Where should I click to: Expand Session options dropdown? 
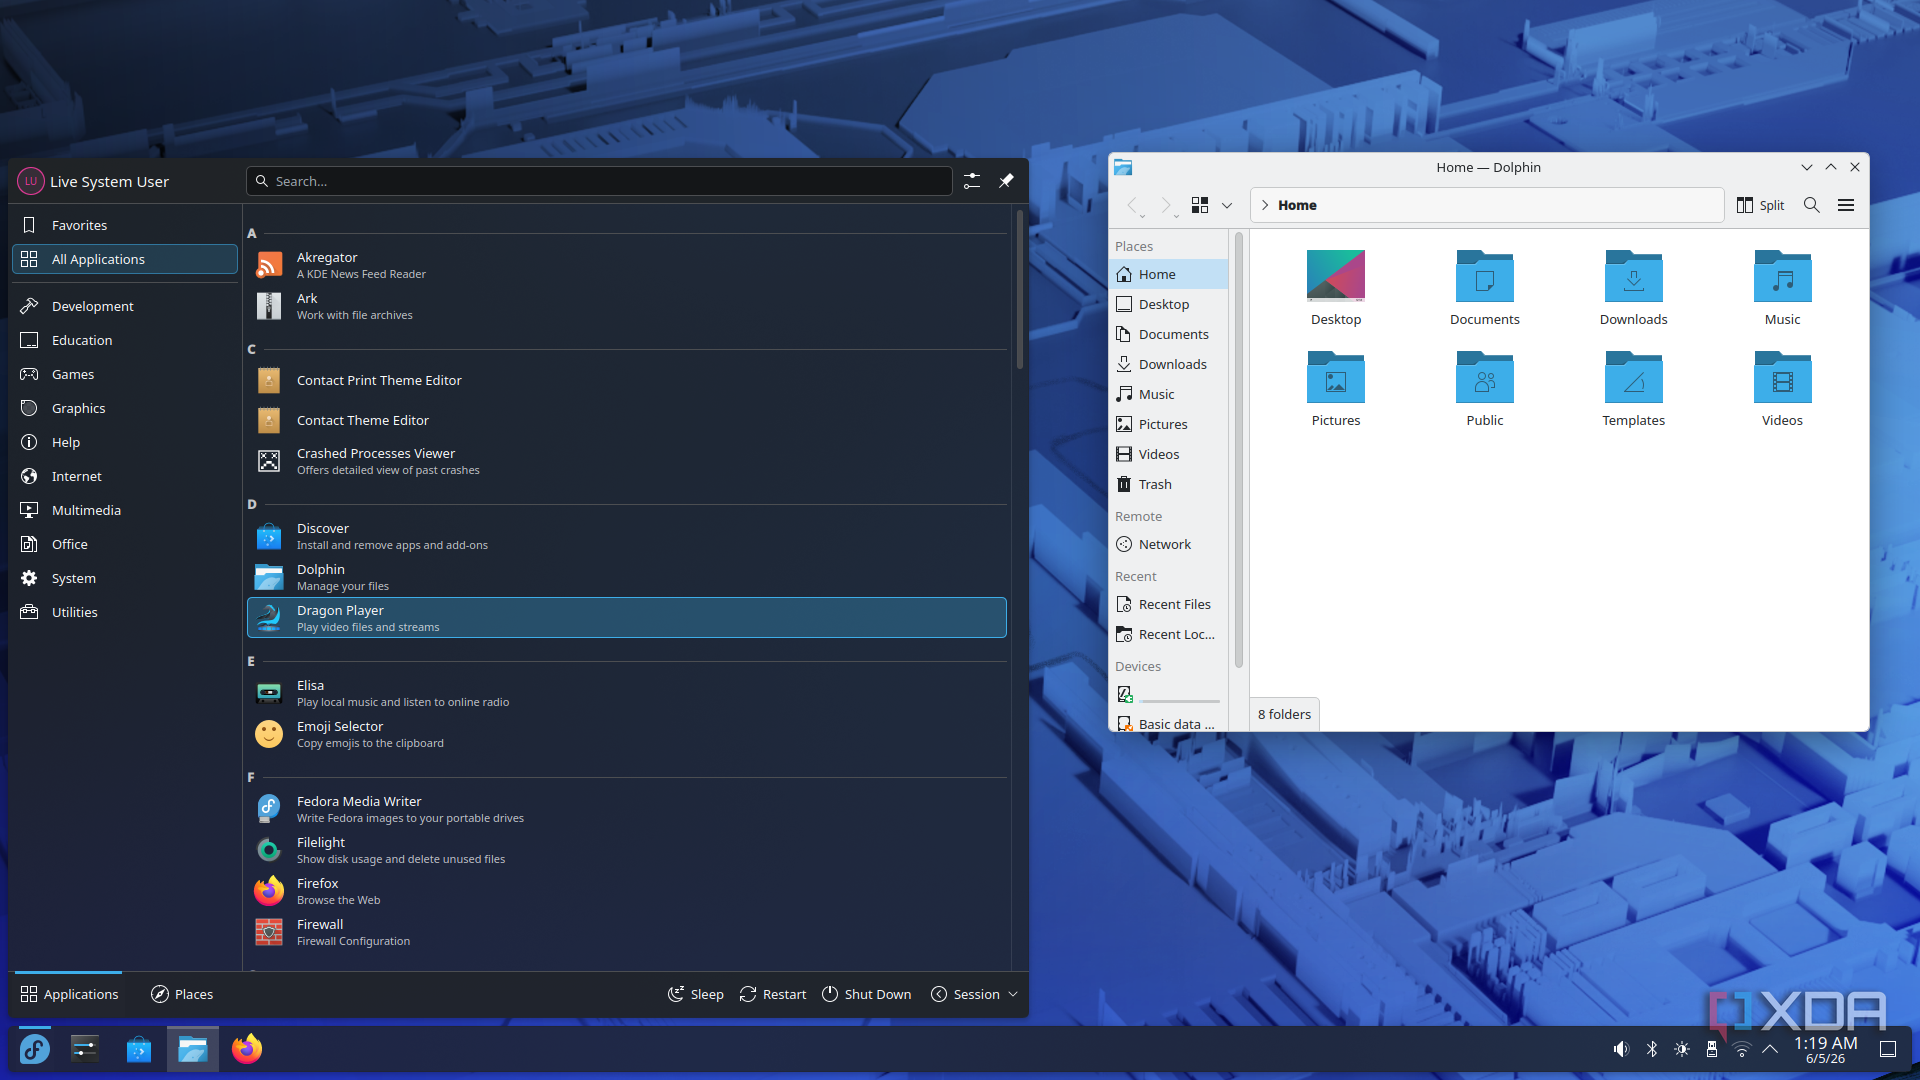point(974,994)
